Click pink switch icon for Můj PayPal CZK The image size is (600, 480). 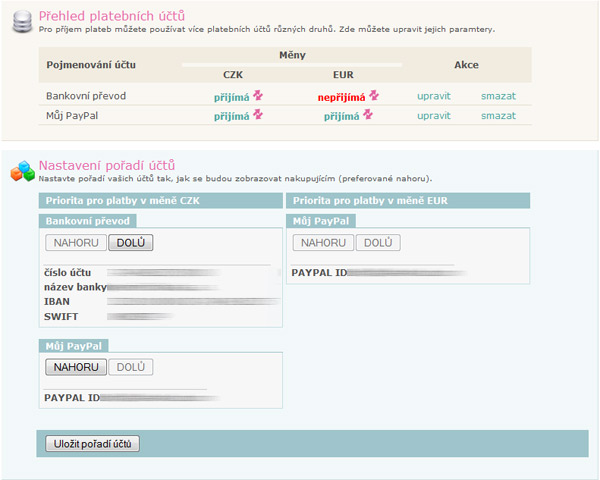257,115
